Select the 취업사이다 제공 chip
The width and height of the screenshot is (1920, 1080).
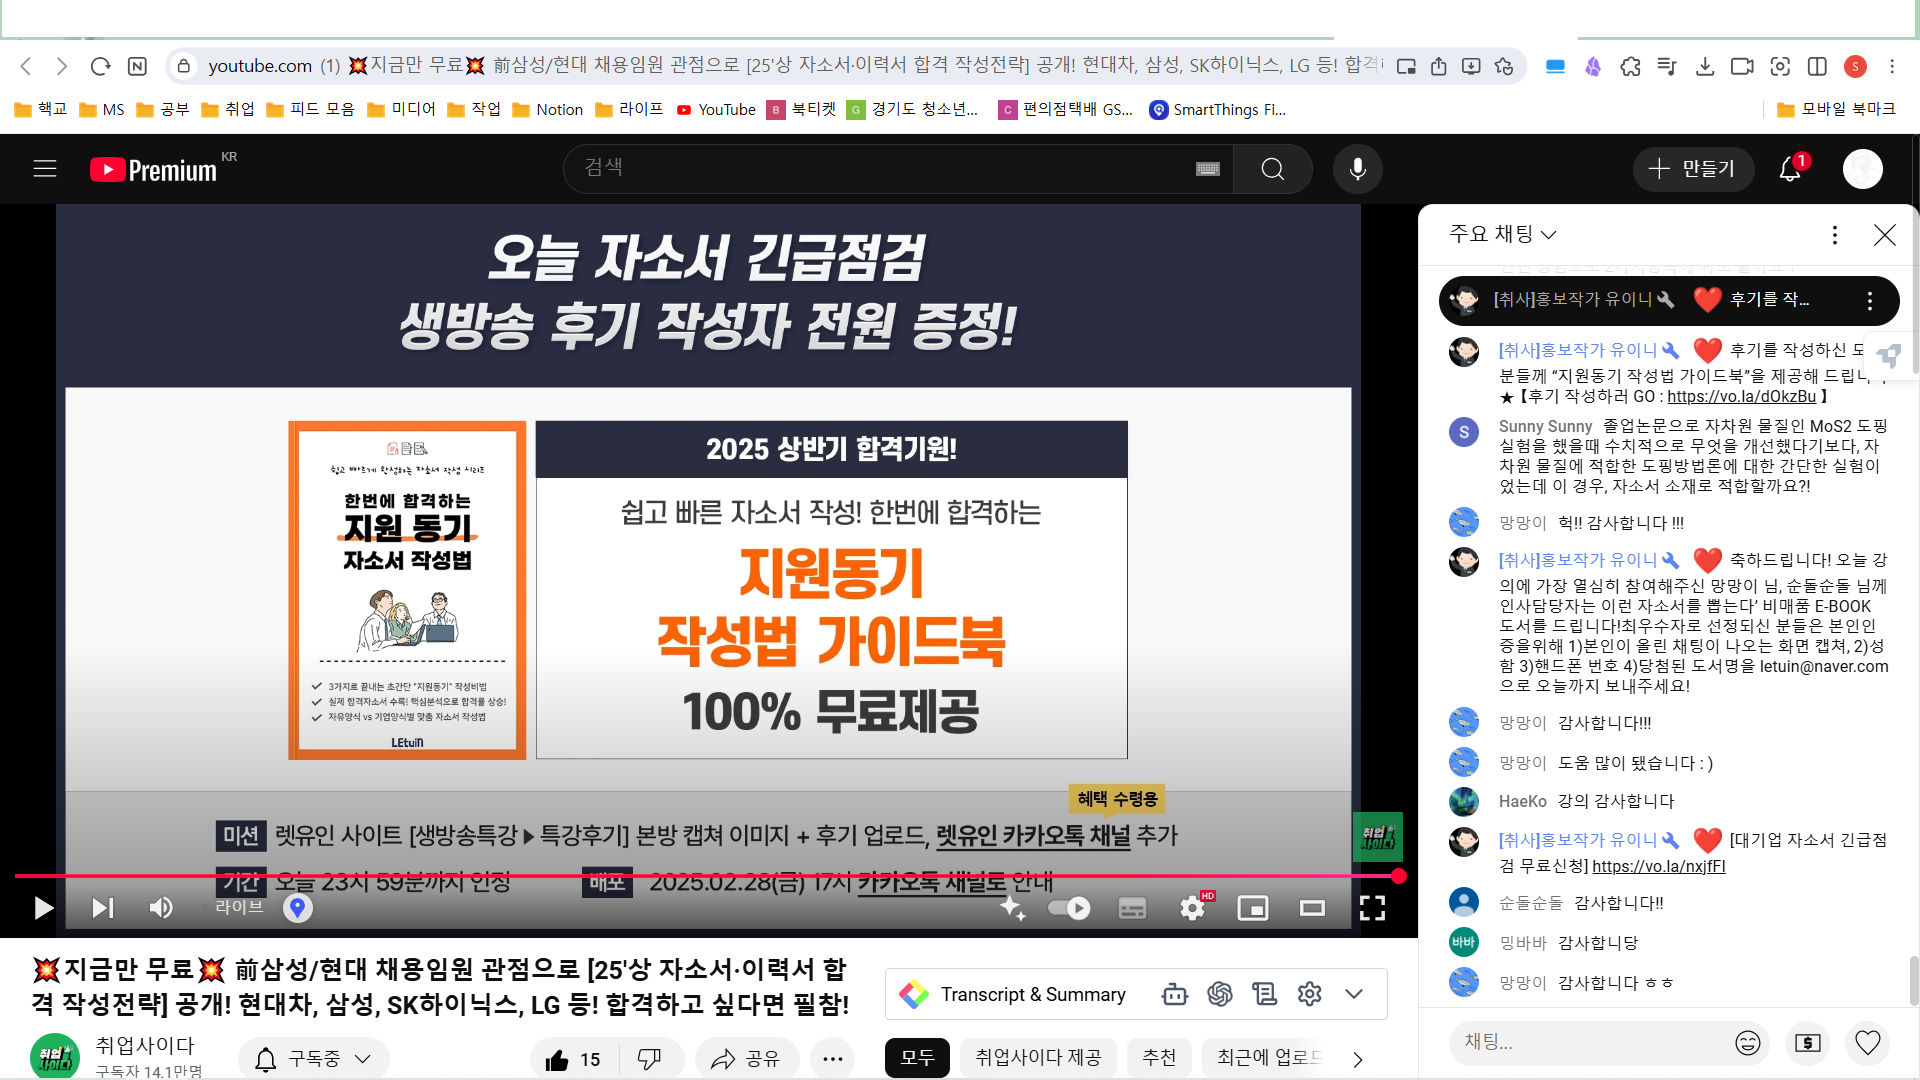click(1038, 1058)
